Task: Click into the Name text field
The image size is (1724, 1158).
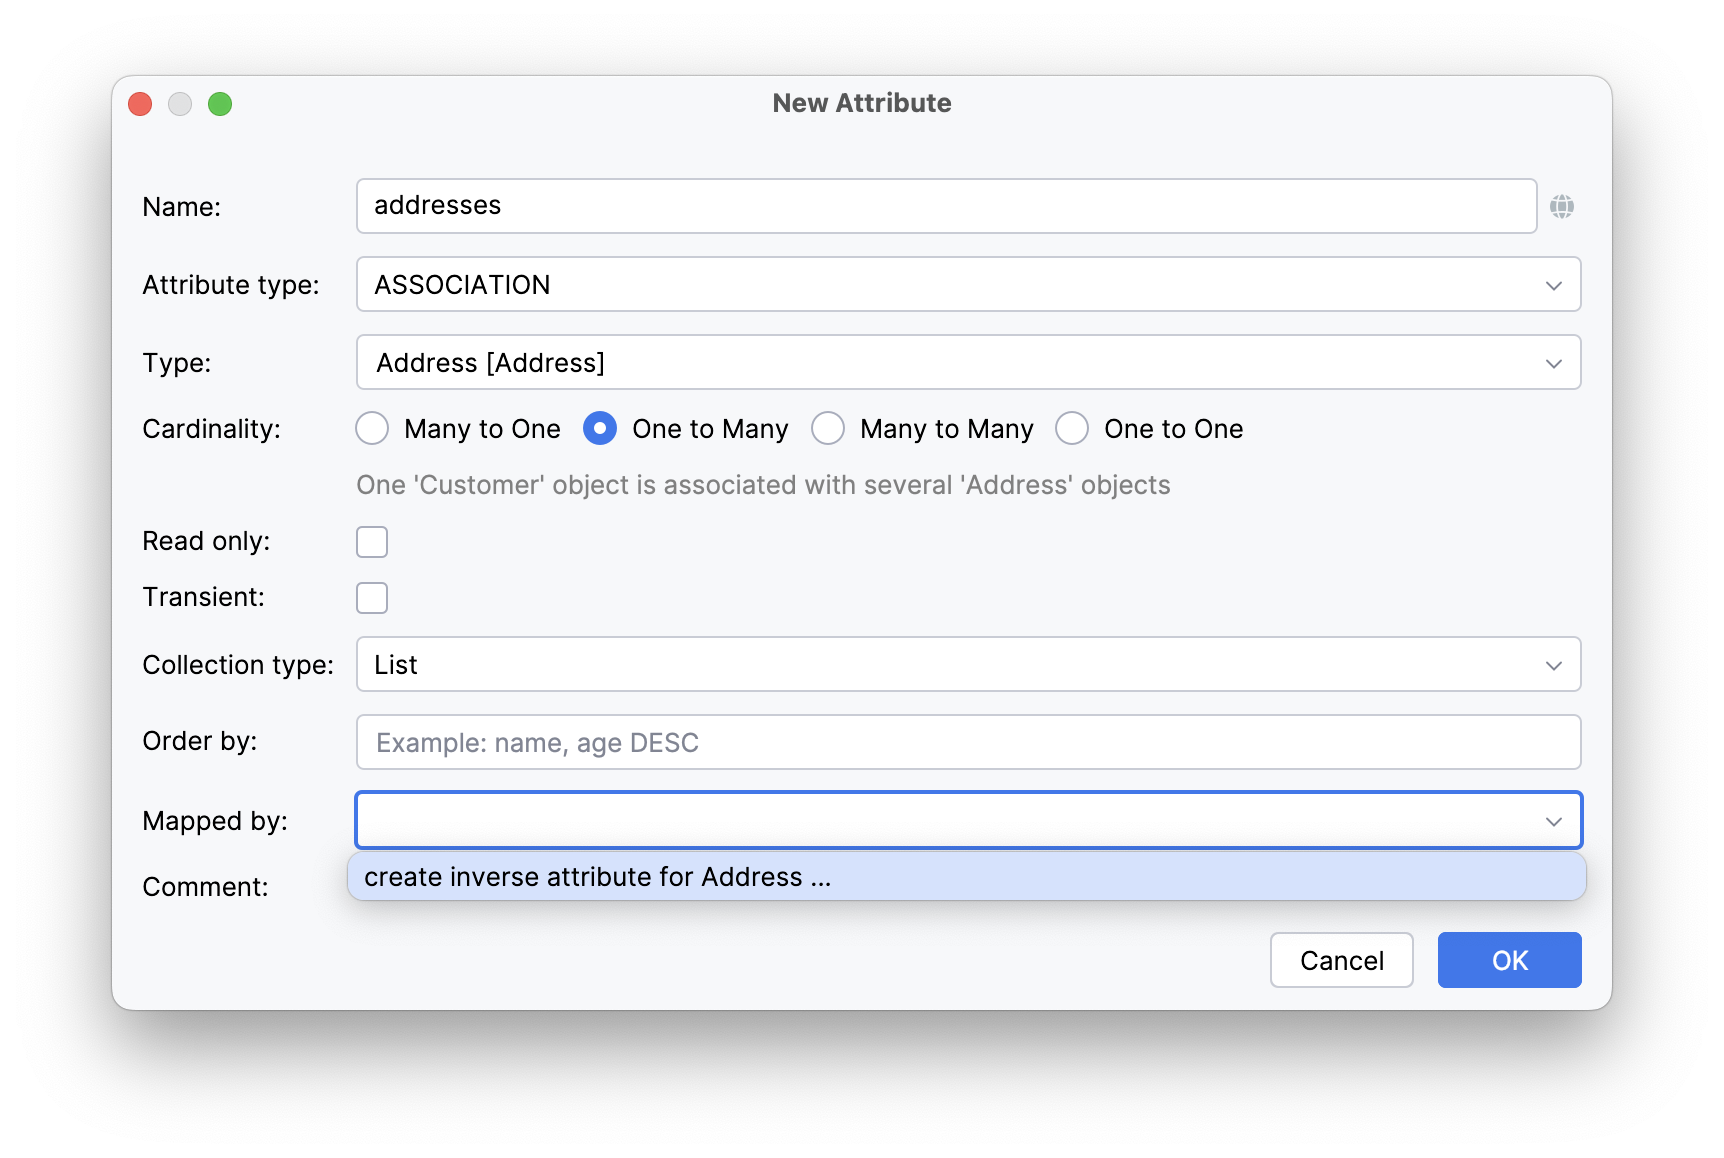Action: click(x=945, y=206)
